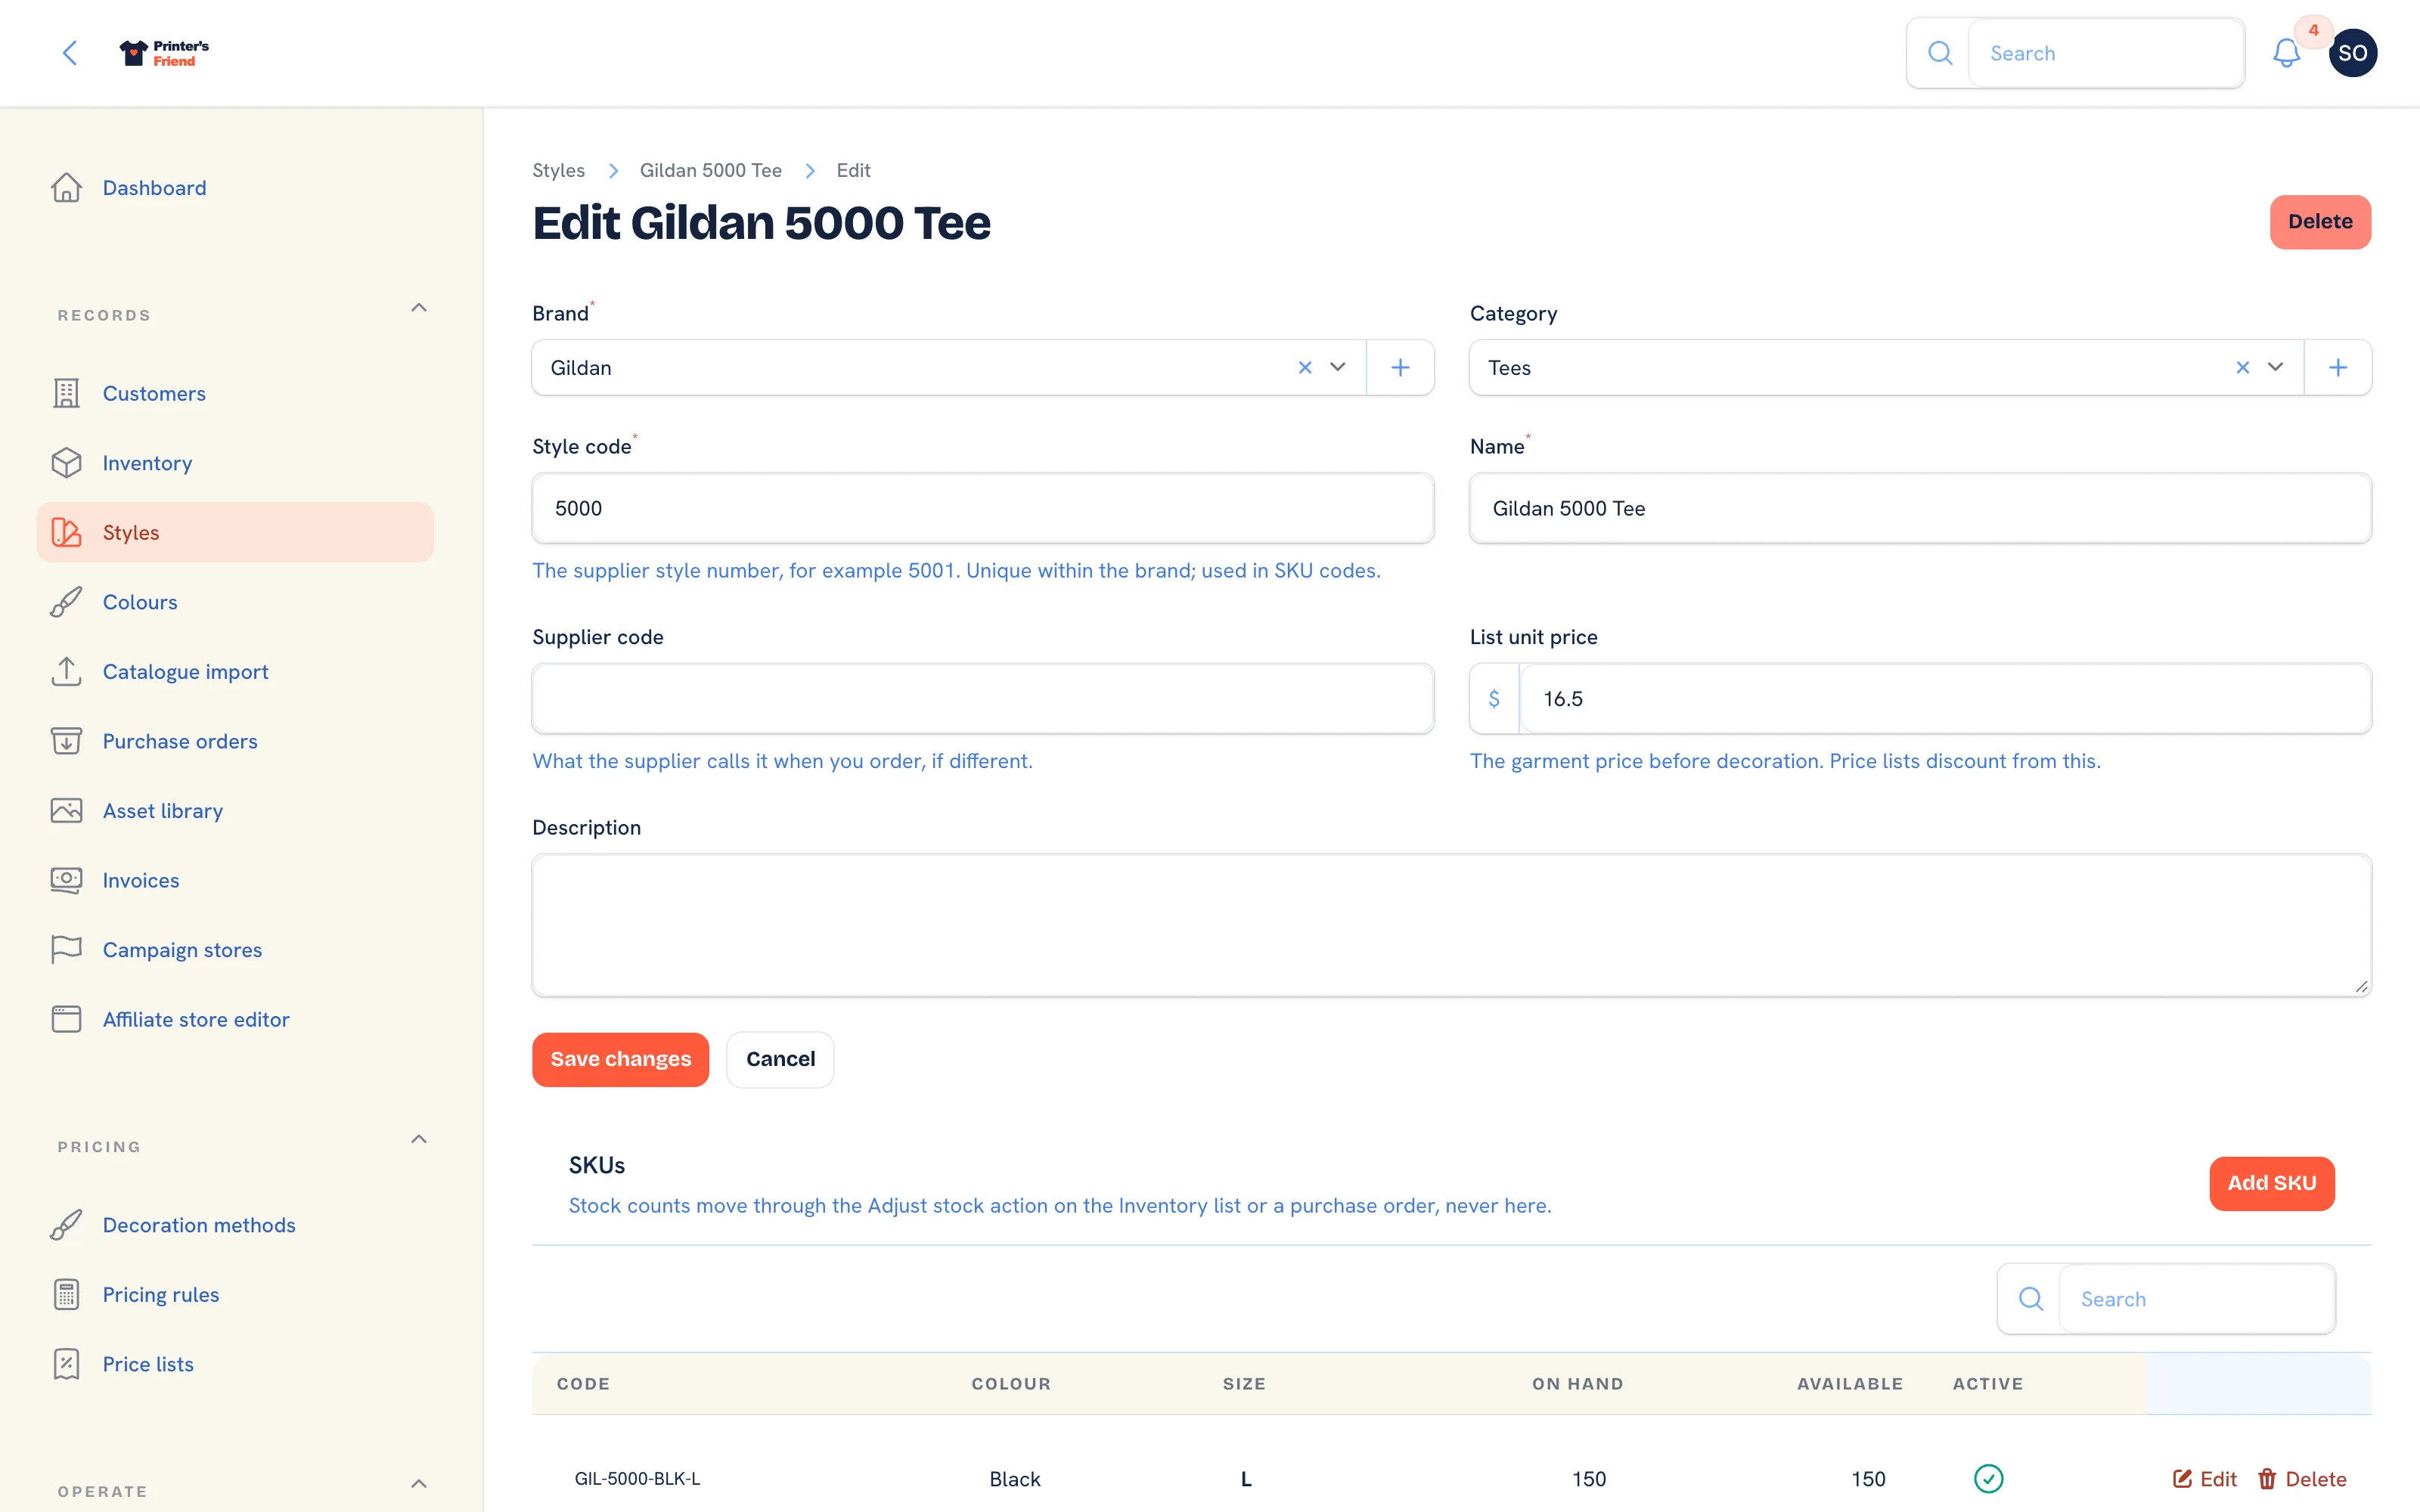The width and height of the screenshot is (2420, 1512).
Task: Click the Asset library image icon
Action: pos(66,811)
